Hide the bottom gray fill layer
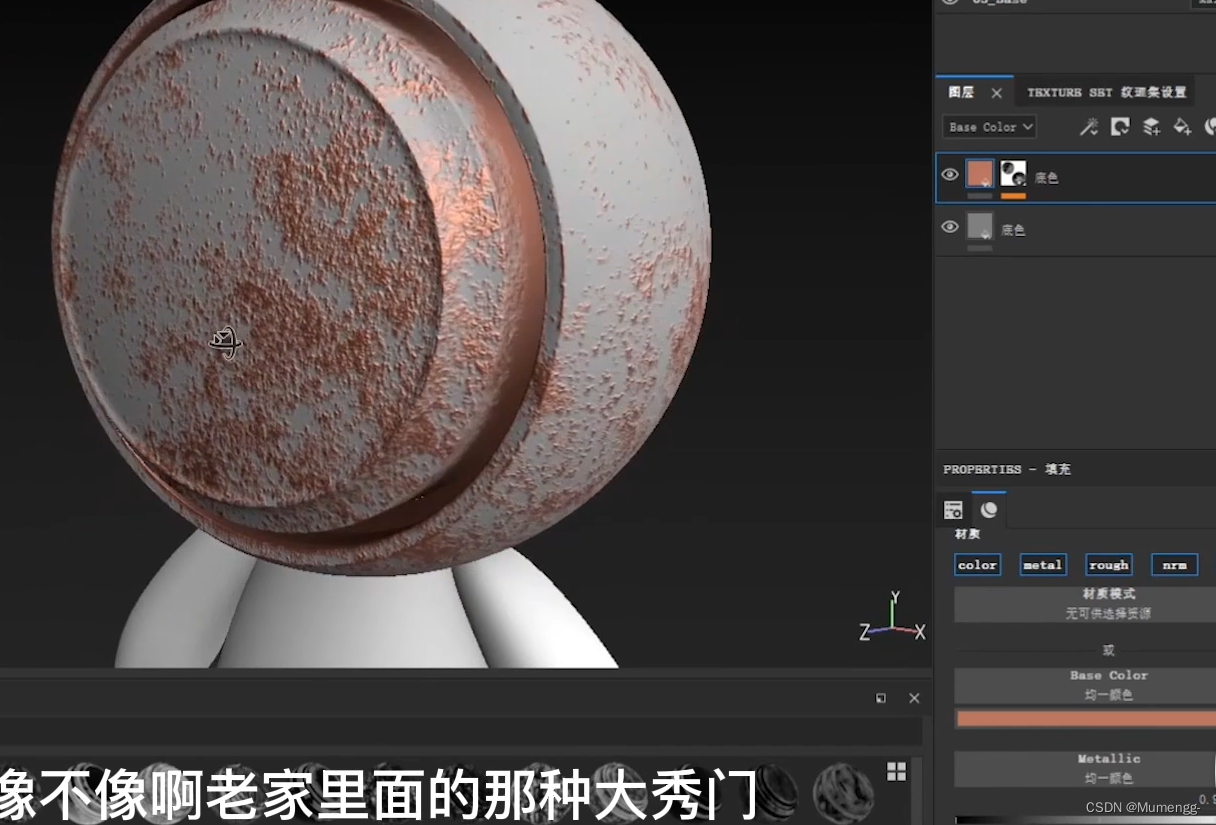The image size is (1216, 825). (950, 227)
